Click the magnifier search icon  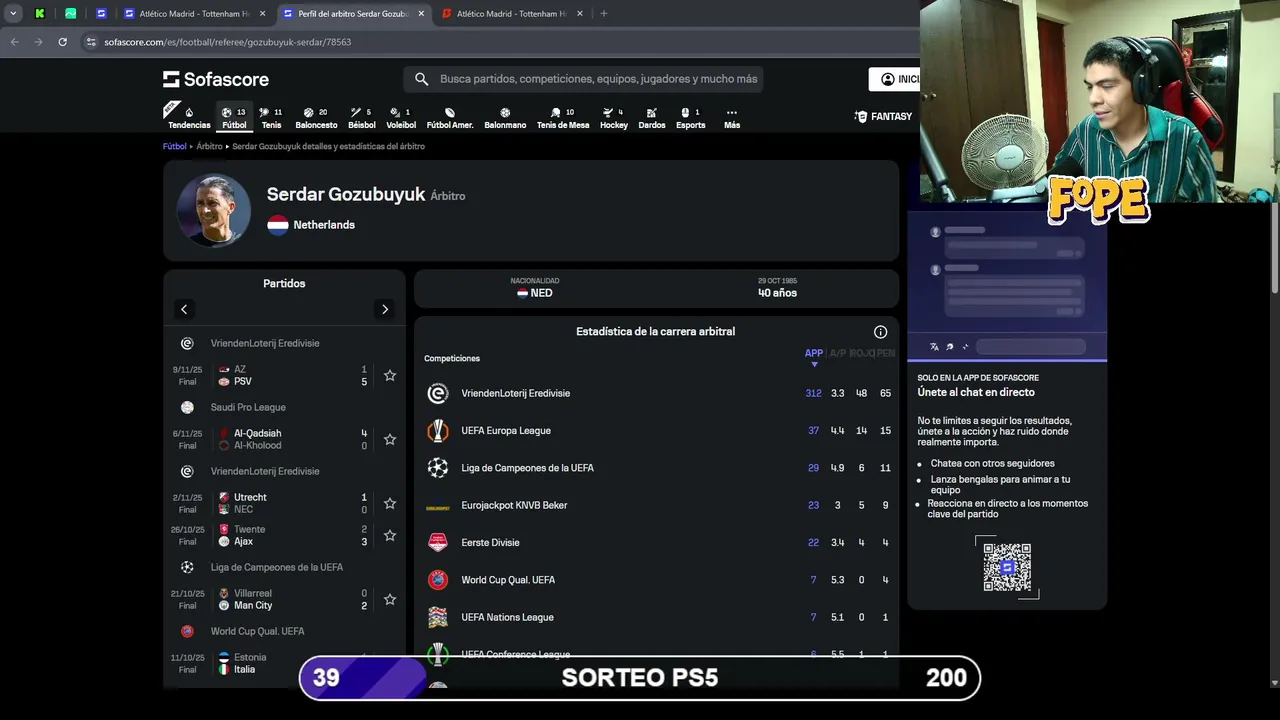click(422, 79)
